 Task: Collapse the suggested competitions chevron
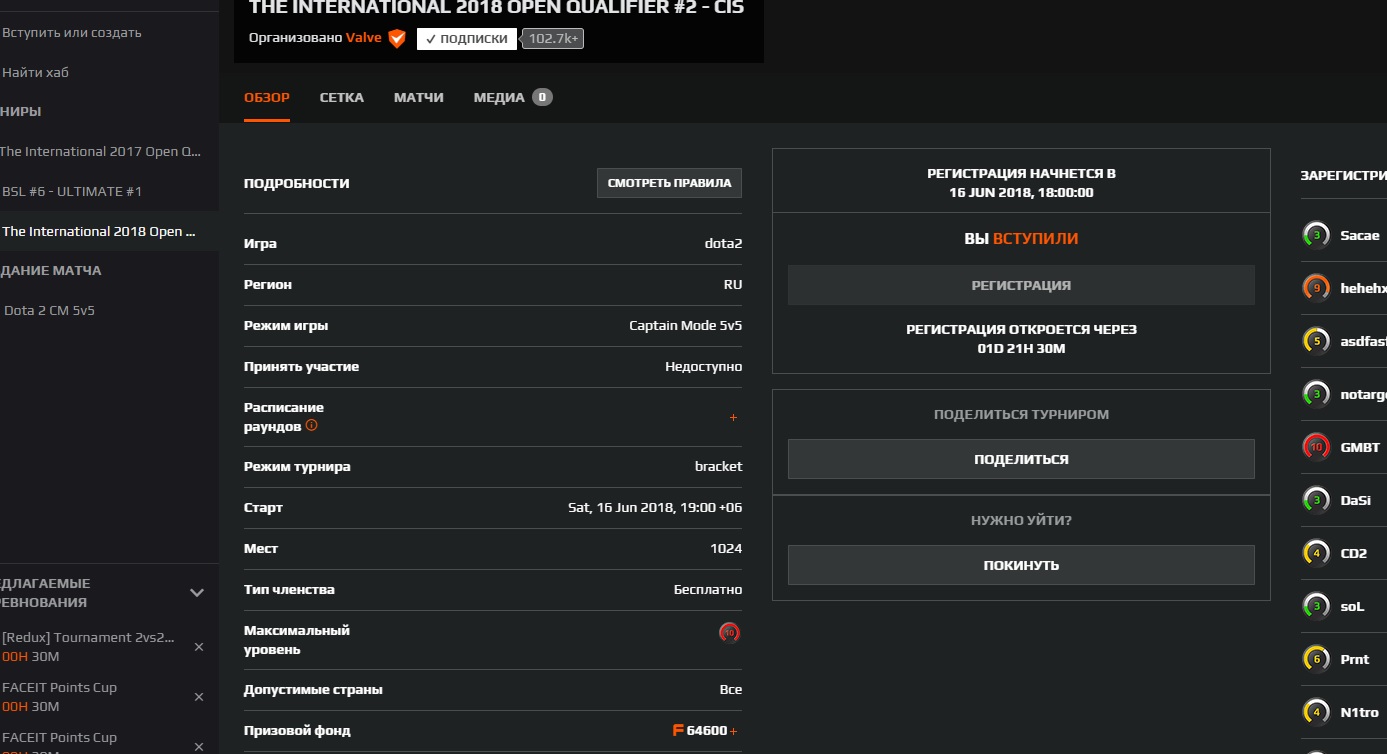pyautogui.click(x=197, y=593)
